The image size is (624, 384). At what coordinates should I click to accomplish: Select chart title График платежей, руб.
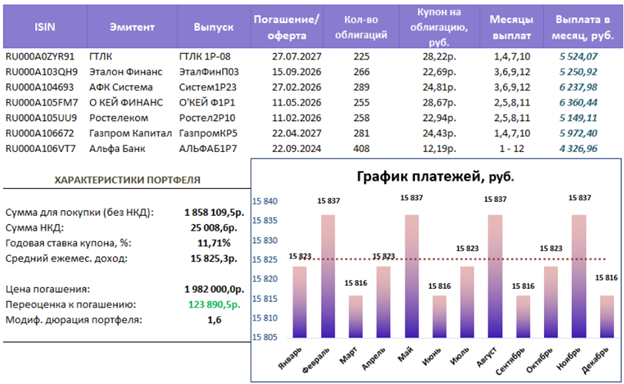pos(435,176)
